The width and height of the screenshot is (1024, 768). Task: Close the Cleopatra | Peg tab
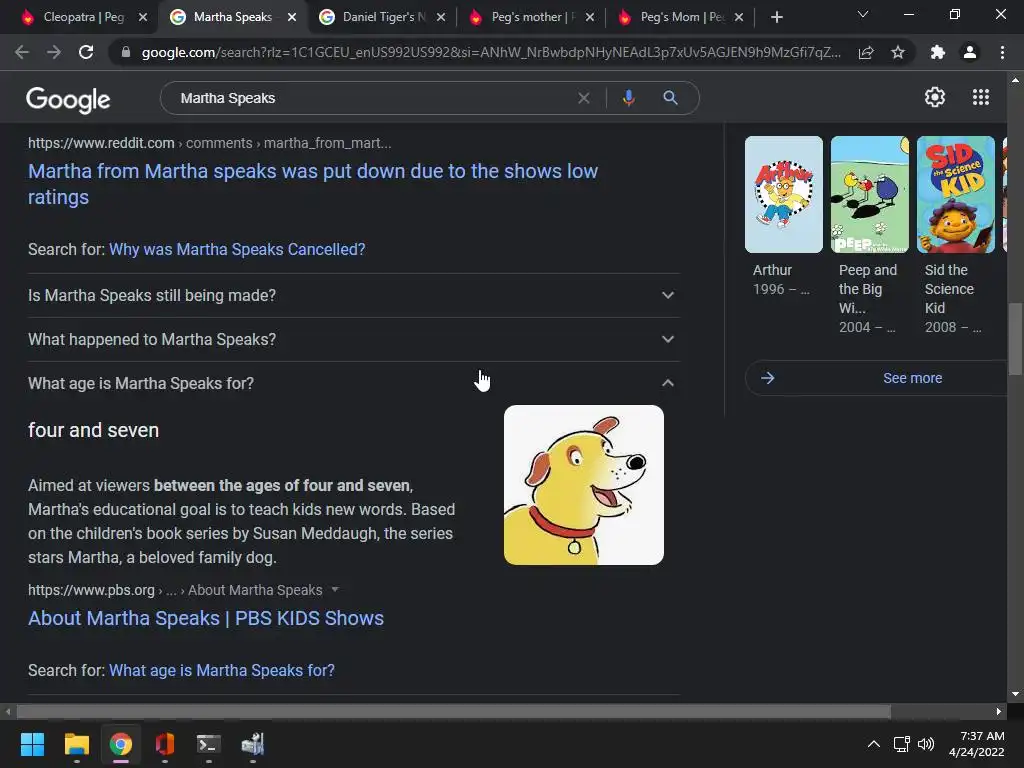tap(143, 17)
